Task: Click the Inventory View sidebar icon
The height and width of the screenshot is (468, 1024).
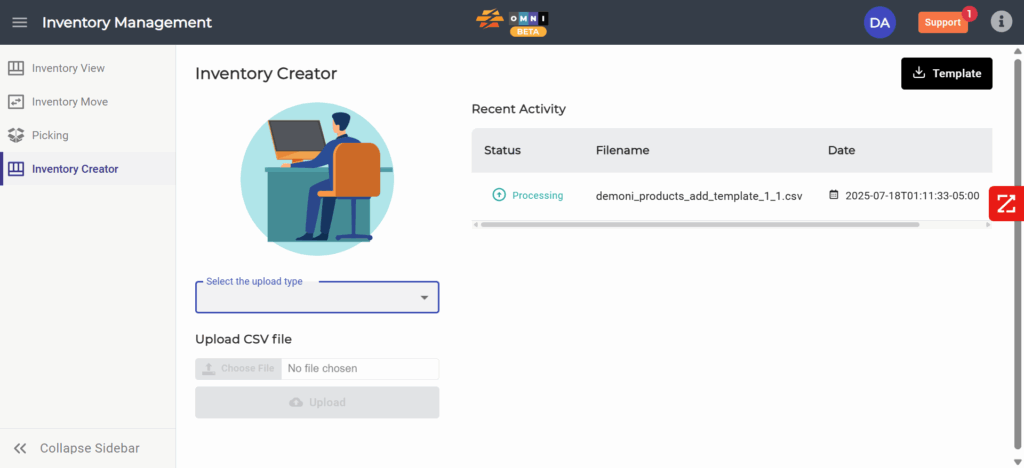Action: coord(16,68)
